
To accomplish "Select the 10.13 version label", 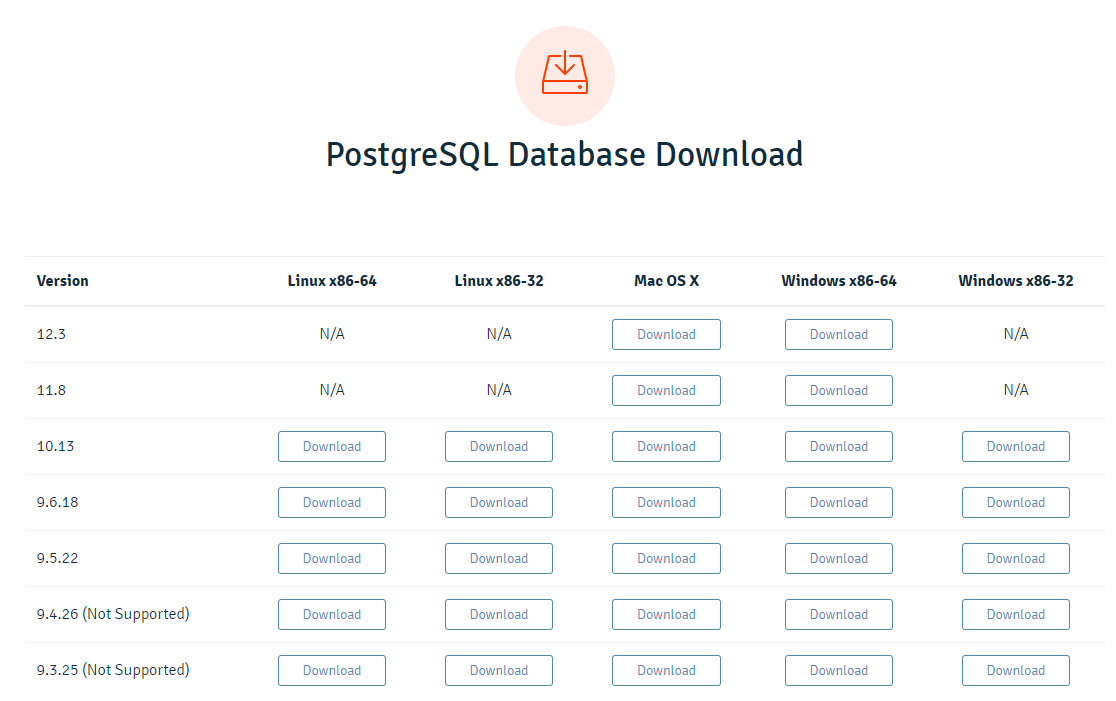I will (56, 446).
